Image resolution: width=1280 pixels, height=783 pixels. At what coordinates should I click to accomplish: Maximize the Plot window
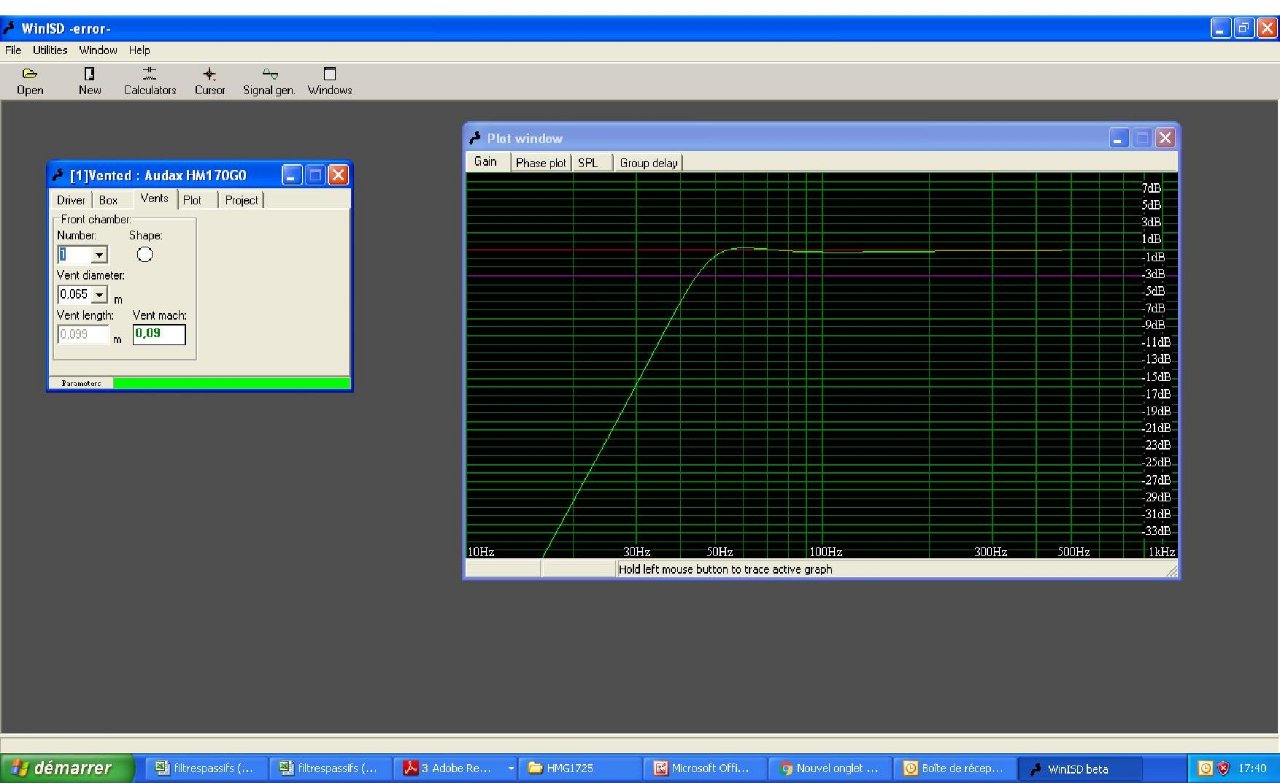1143,138
